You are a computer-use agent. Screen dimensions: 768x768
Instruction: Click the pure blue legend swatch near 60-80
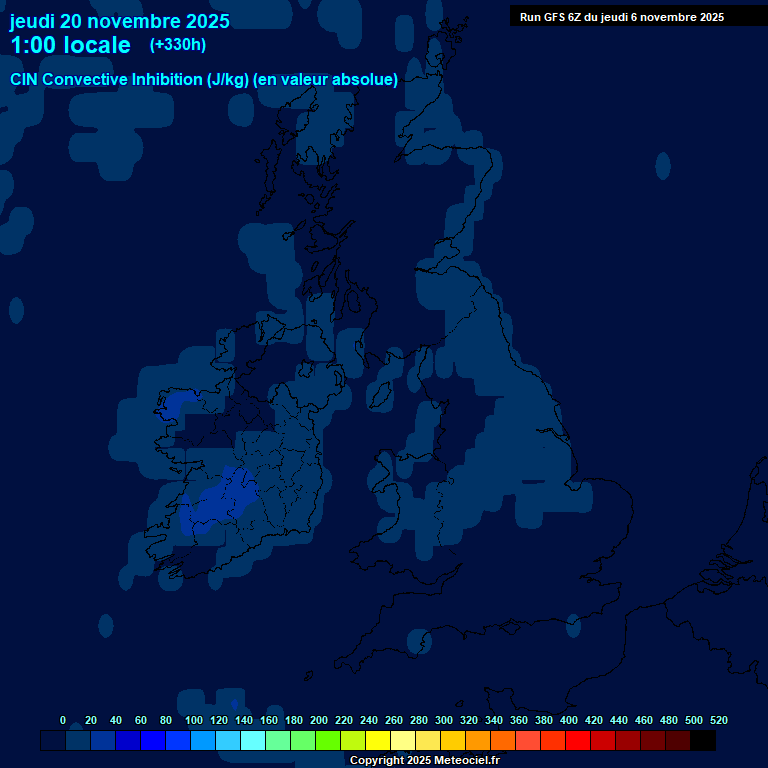(153, 741)
